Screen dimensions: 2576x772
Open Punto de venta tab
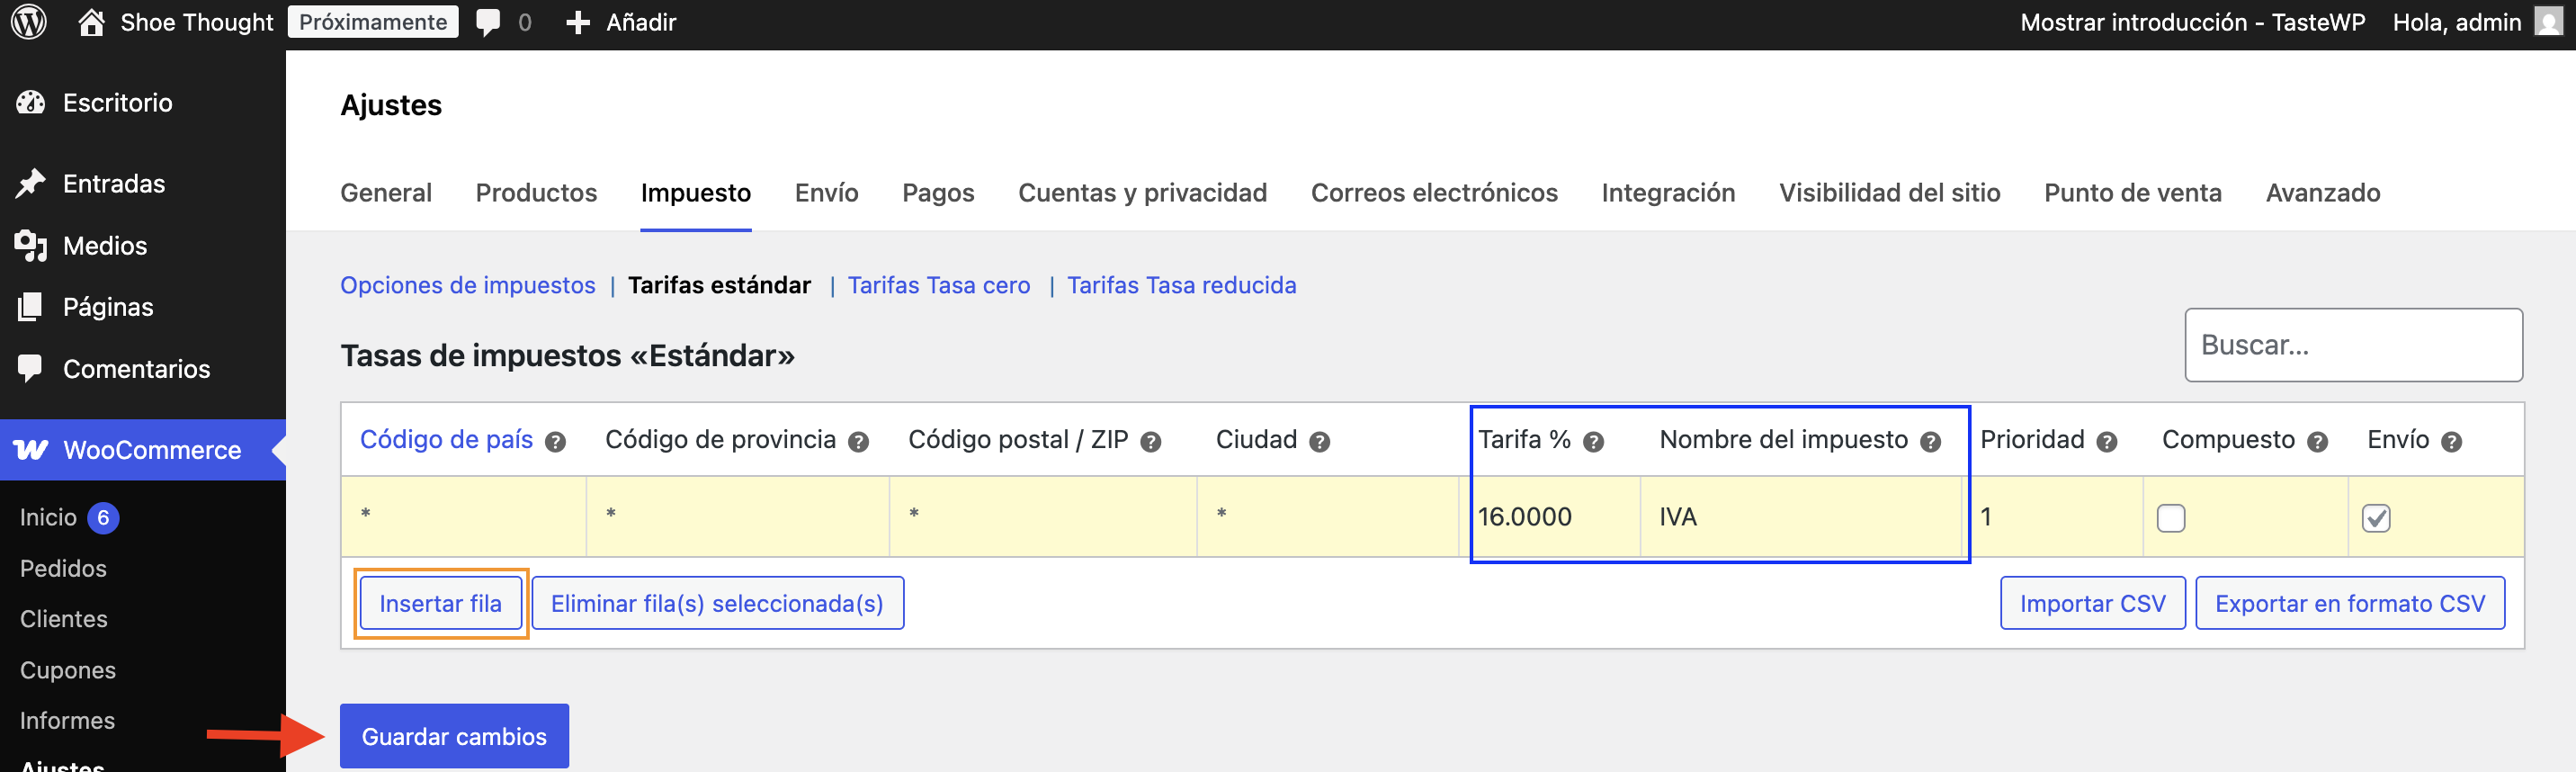coord(2133,192)
